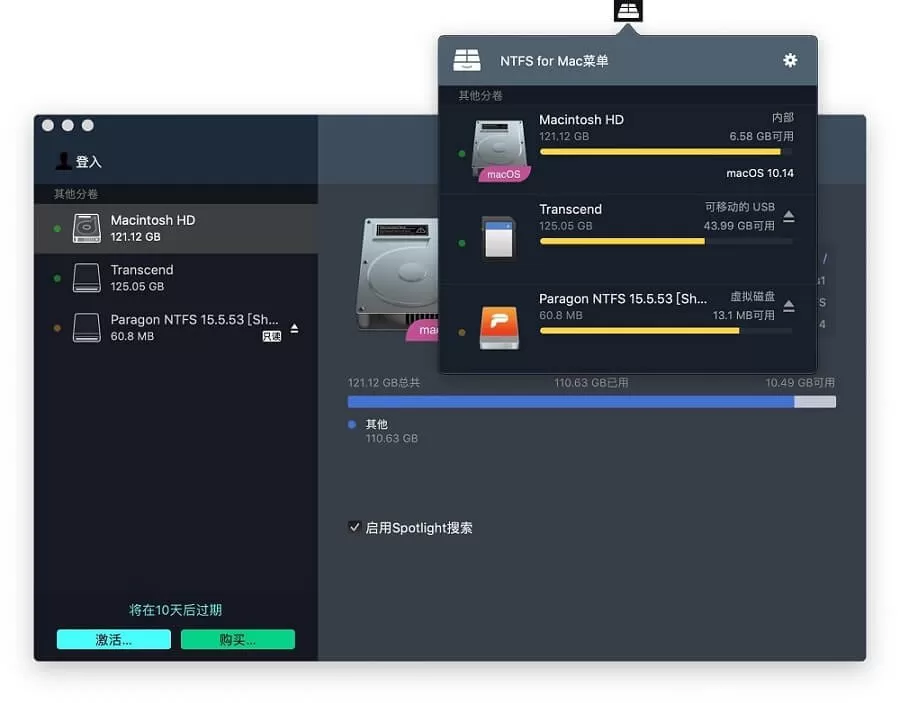Open settings gear in NTFS for Mac menu
The height and width of the screenshot is (703, 900).
coord(790,60)
